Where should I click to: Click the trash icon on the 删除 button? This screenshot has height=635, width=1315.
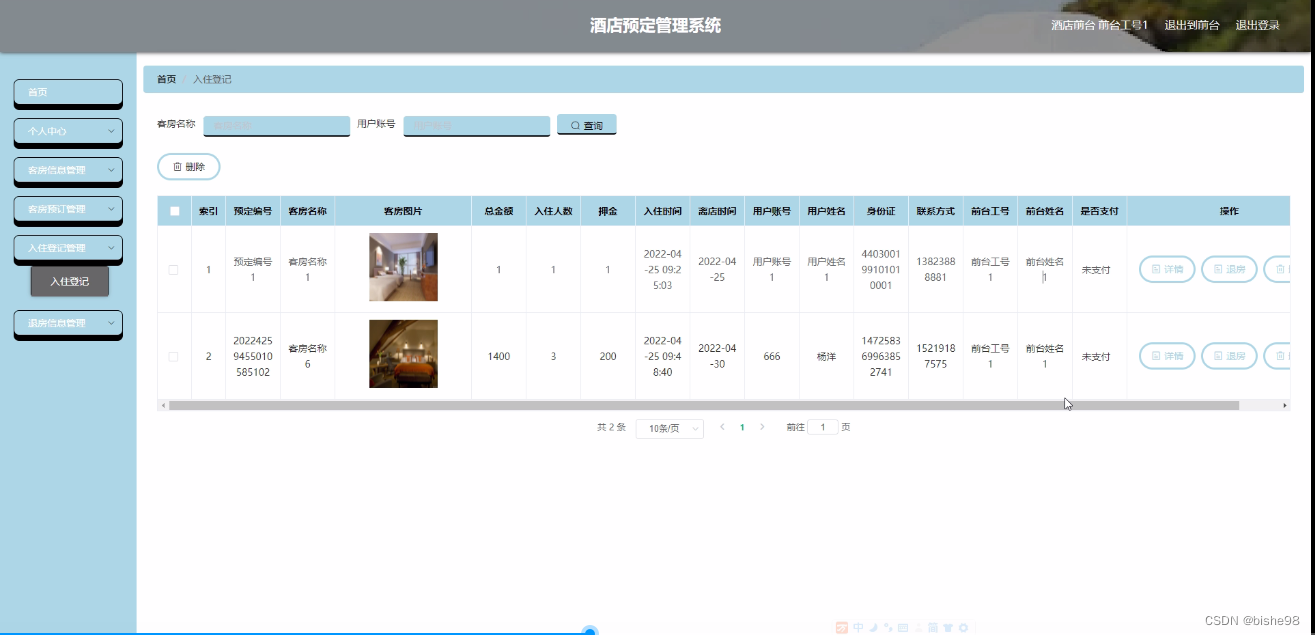(176, 166)
